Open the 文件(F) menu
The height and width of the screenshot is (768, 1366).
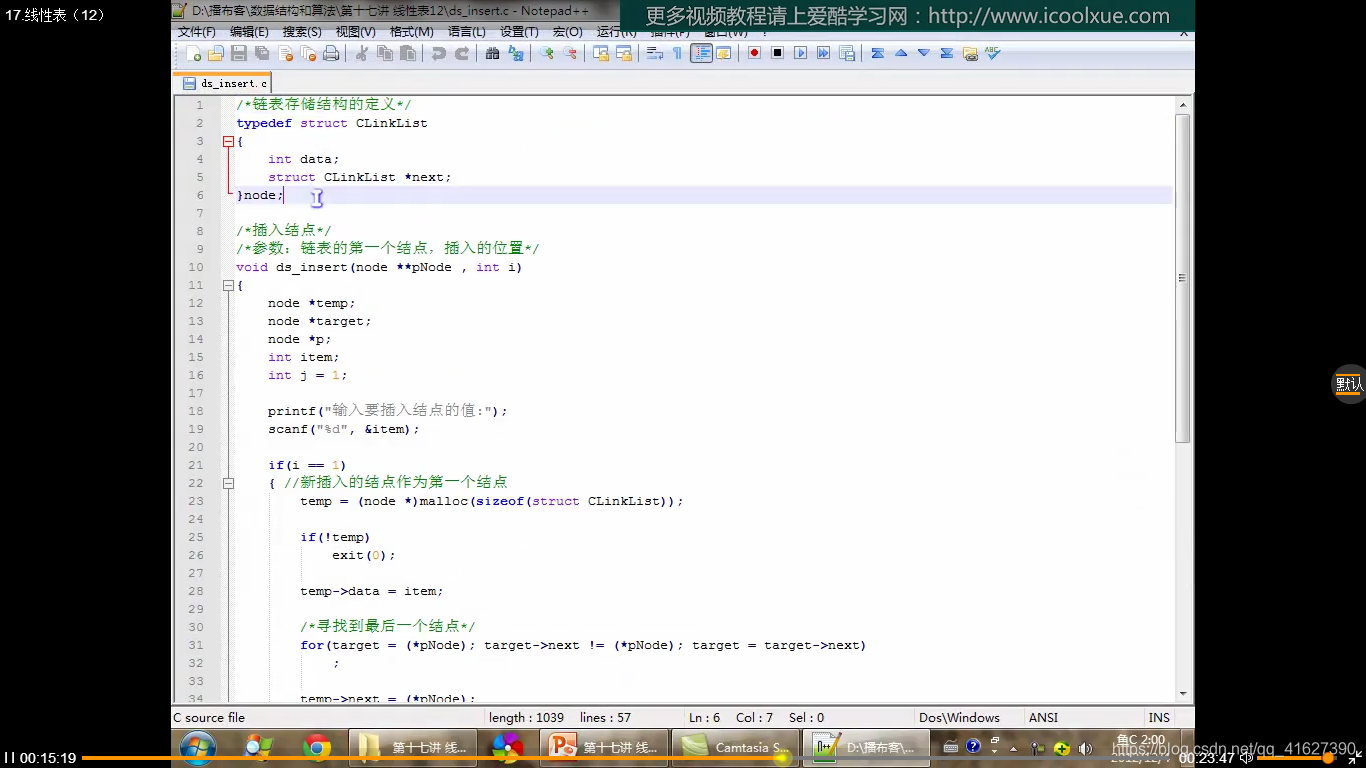point(197,32)
